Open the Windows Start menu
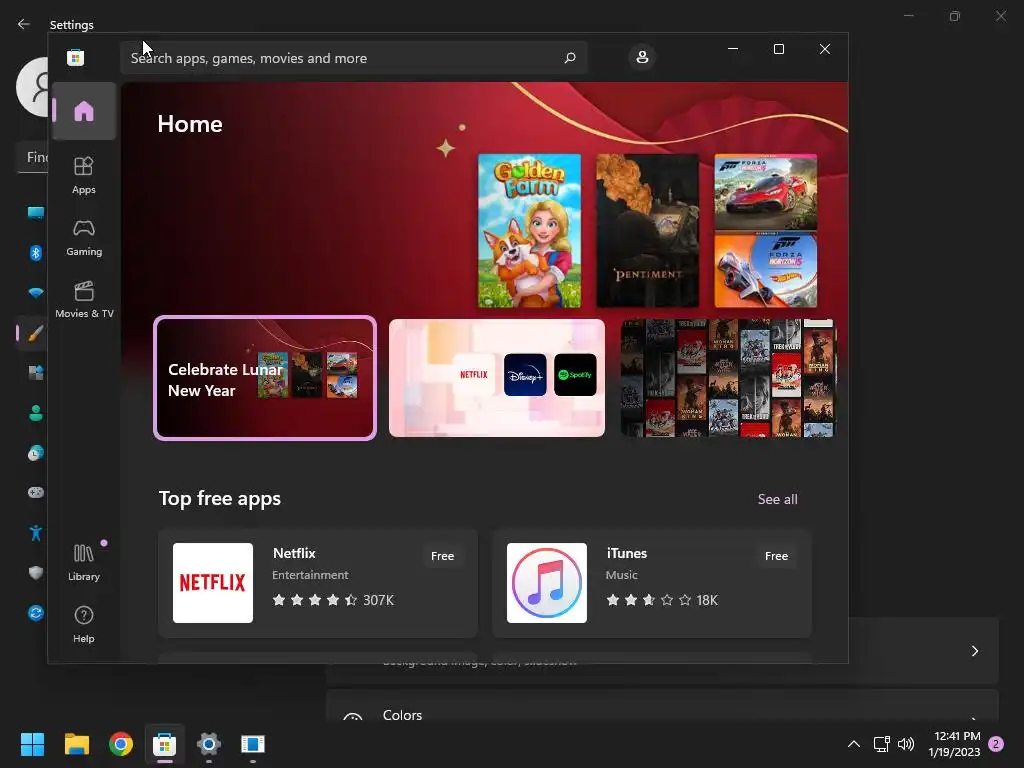The height and width of the screenshot is (768, 1024). (32, 744)
